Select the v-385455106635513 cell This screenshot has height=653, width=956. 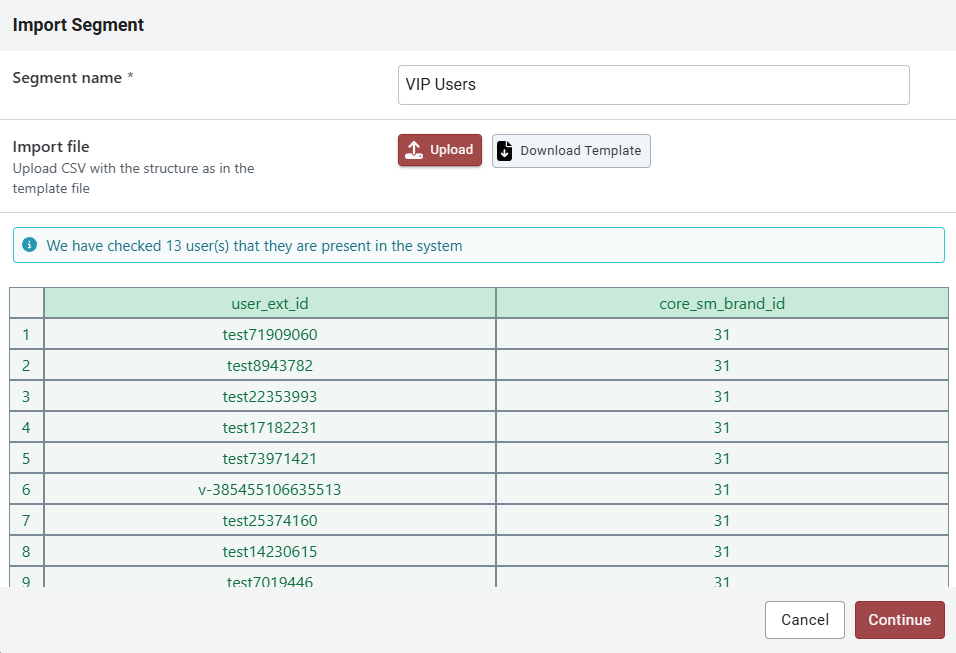270,489
